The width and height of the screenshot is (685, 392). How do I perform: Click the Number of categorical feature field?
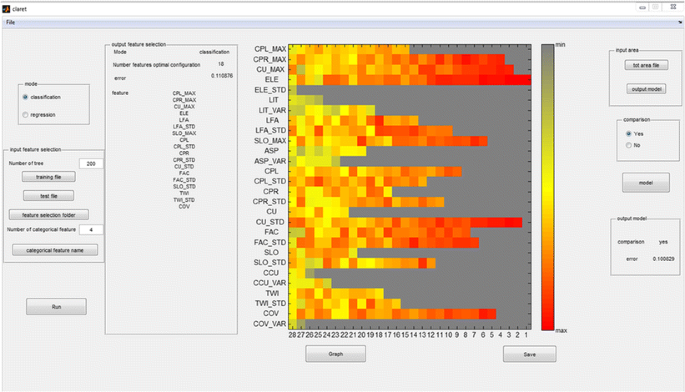[91, 229]
